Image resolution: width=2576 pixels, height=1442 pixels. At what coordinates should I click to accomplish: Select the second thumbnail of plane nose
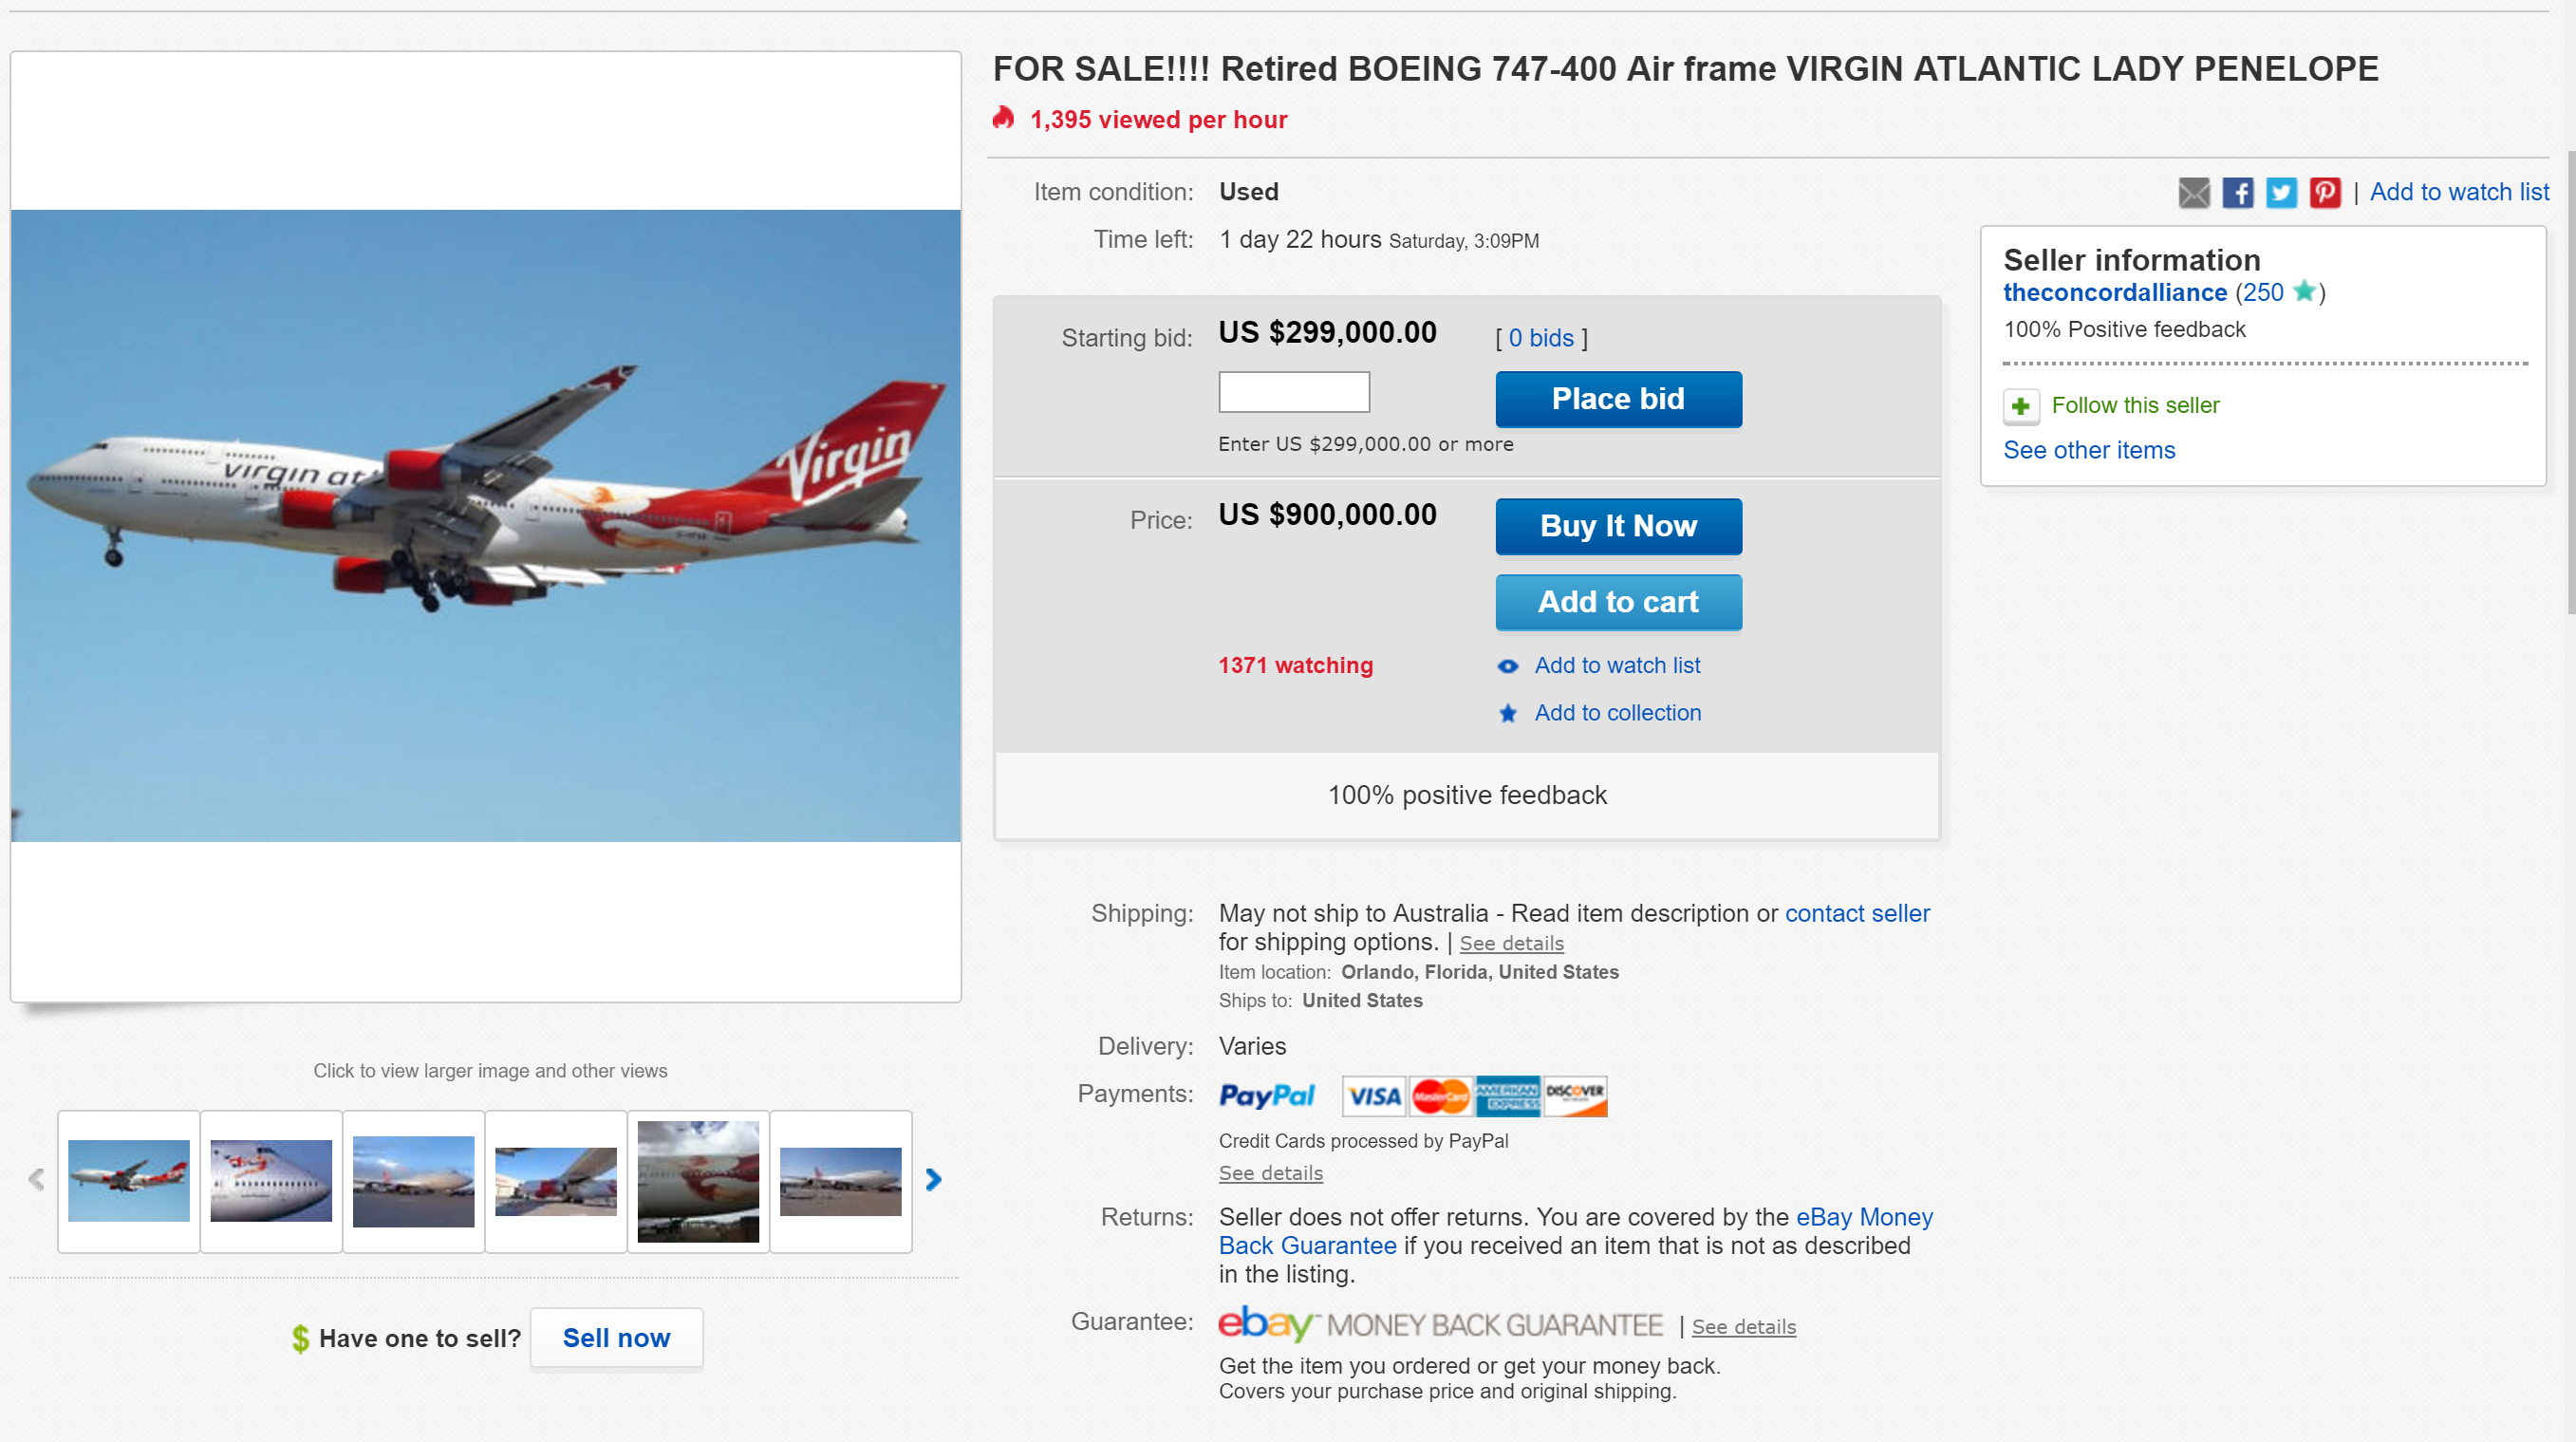tap(271, 1180)
